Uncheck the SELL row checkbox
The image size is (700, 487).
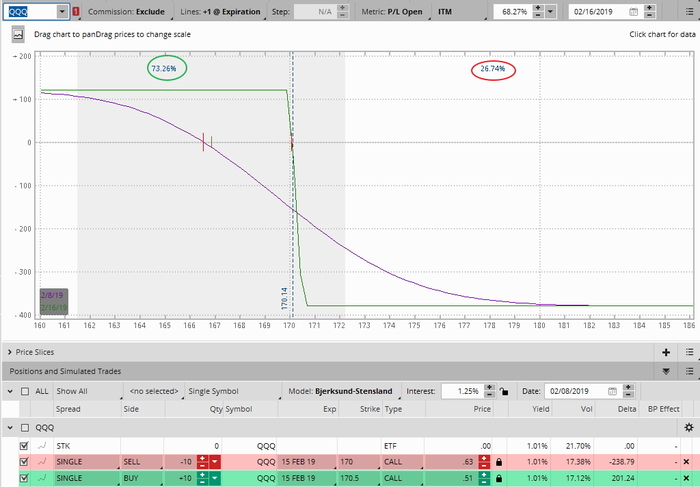[24, 462]
